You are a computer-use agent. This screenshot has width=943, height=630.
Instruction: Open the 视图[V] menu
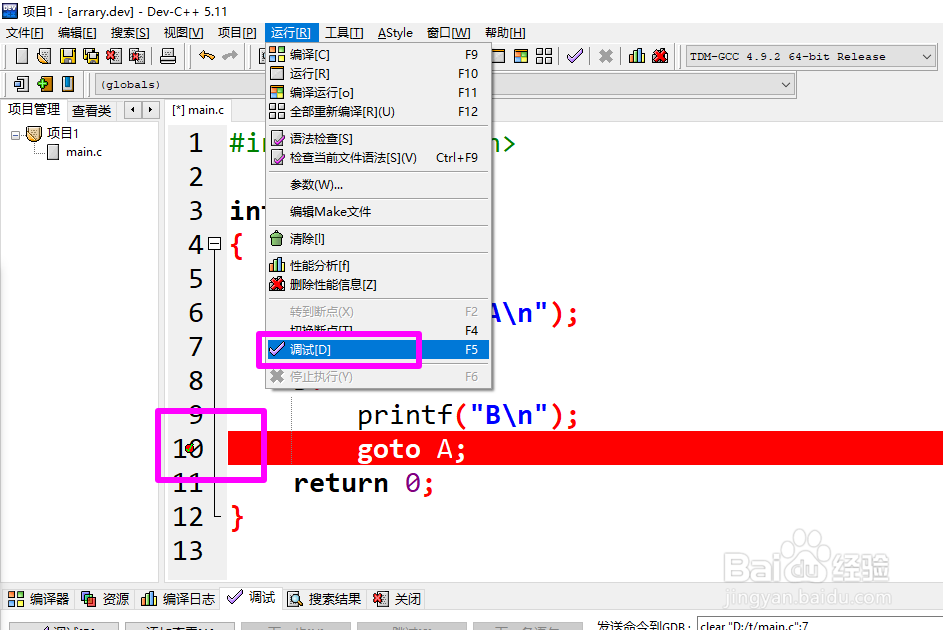pos(183,33)
